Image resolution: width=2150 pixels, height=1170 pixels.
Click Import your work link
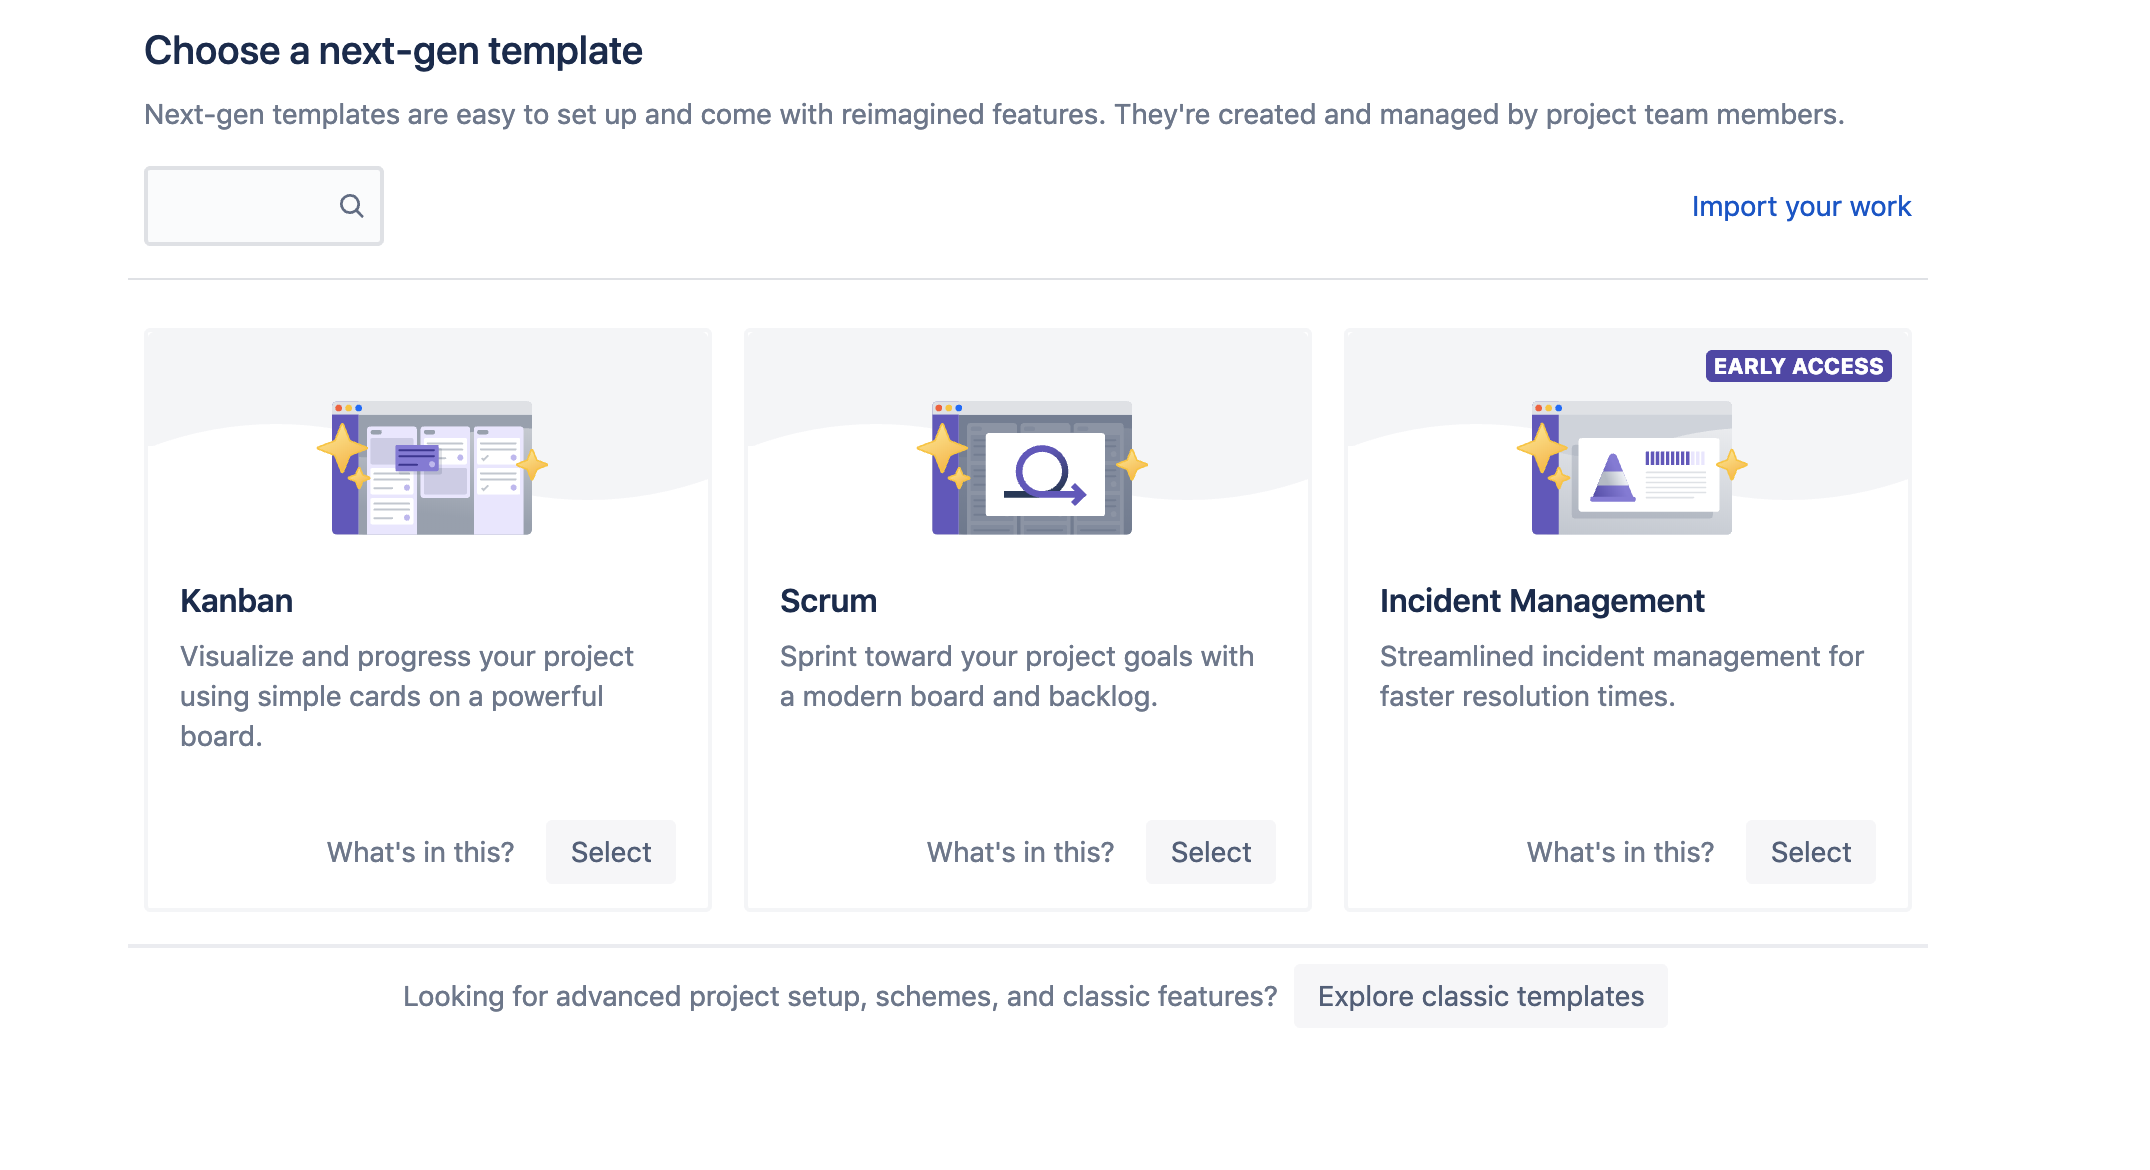pyautogui.click(x=1801, y=206)
